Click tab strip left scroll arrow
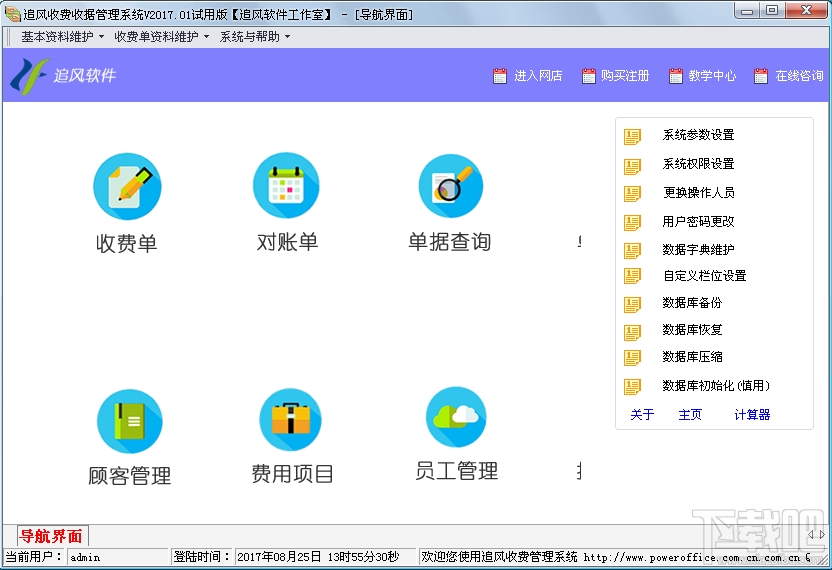Screen dimensions: 832x570 [810, 534]
